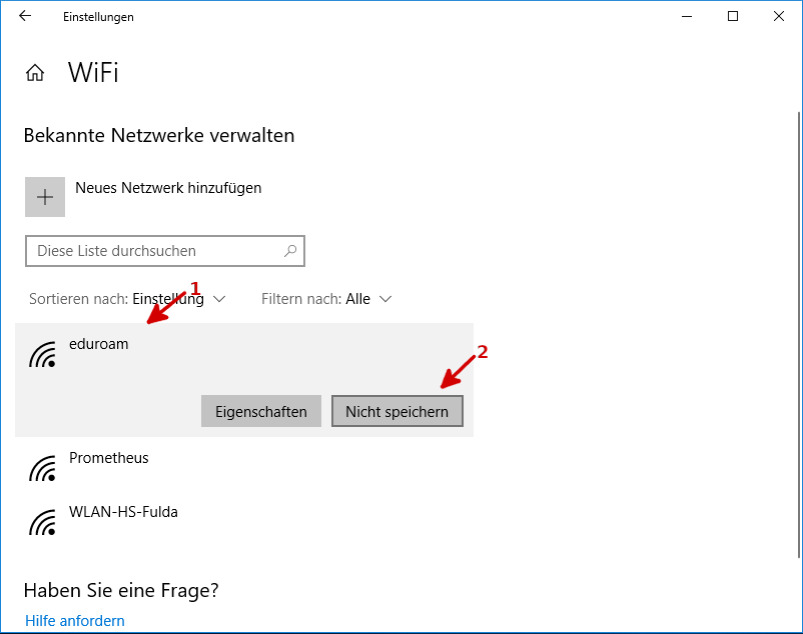Click the plus icon to add a network

(x=44, y=196)
